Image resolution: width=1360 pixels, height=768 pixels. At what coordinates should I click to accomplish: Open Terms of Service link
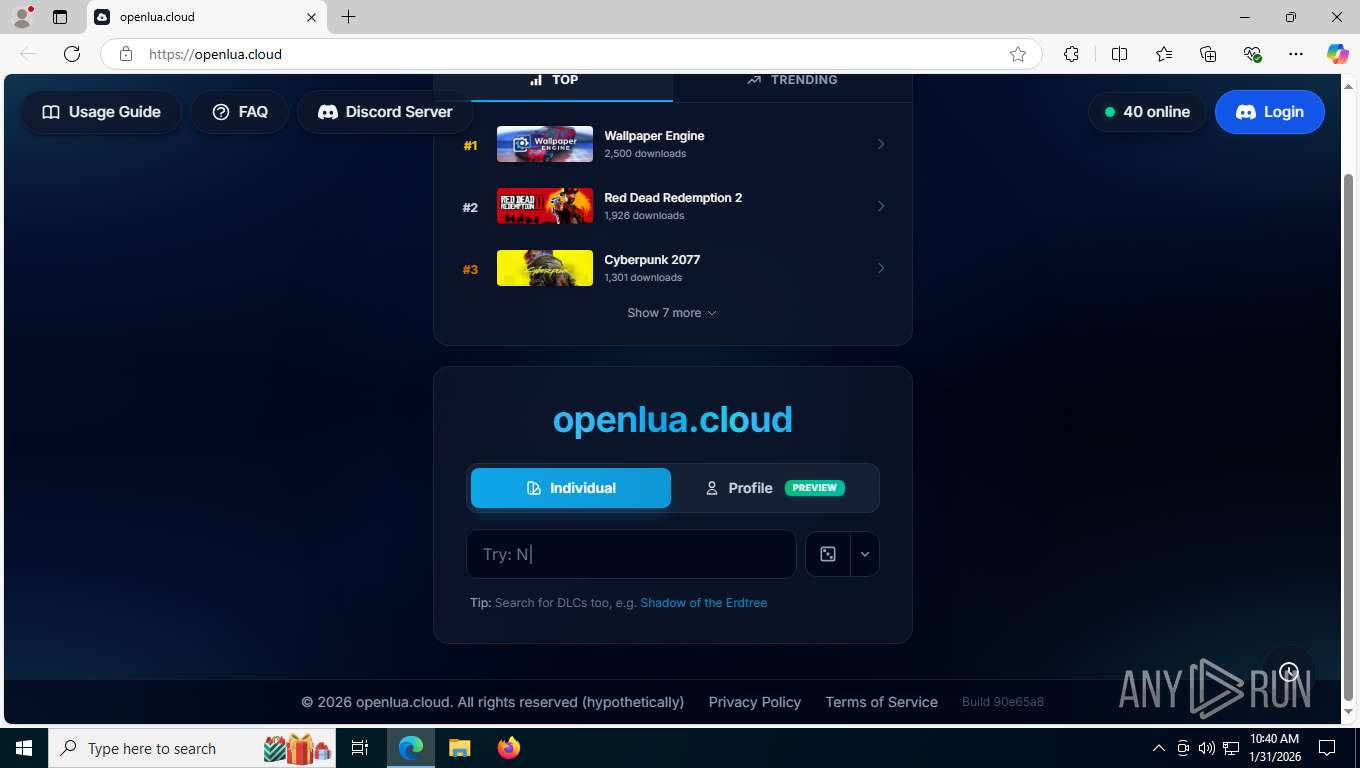[x=882, y=702]
